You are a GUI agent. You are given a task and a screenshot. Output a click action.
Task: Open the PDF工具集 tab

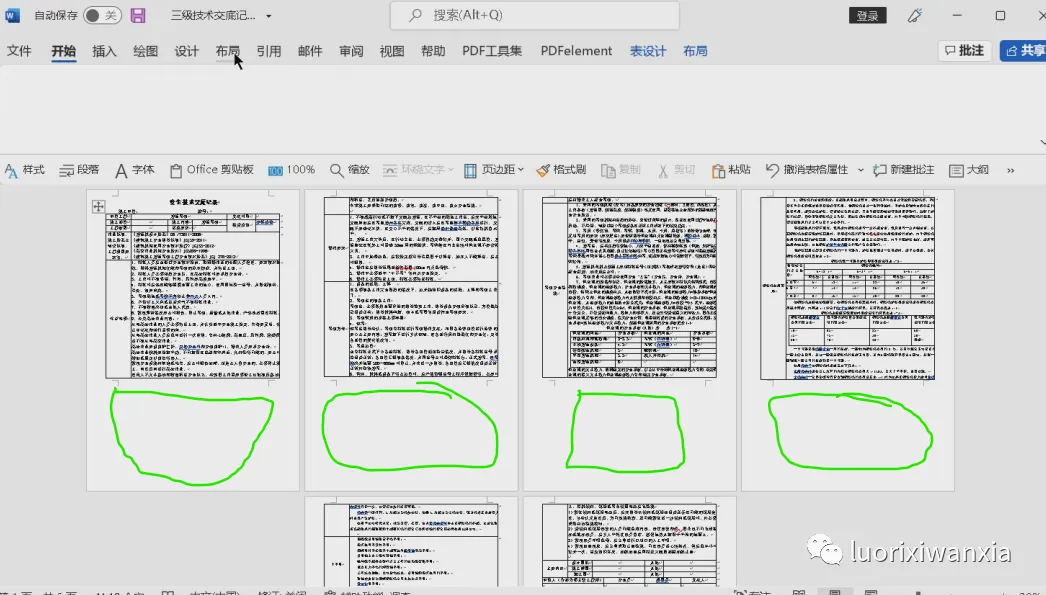point(492,51)
